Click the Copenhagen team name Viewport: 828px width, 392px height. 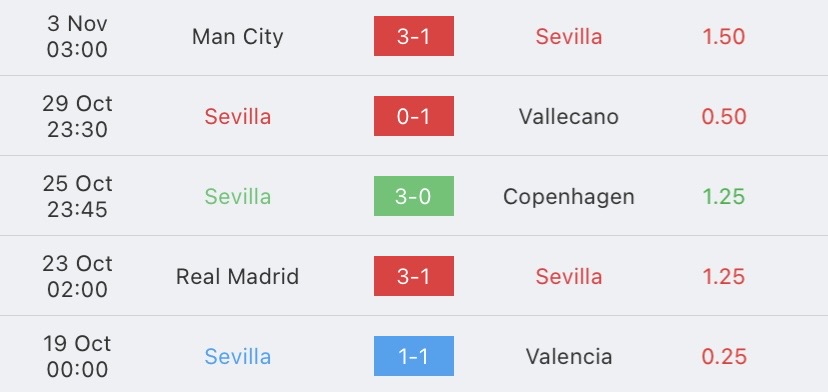click(569, 197)
